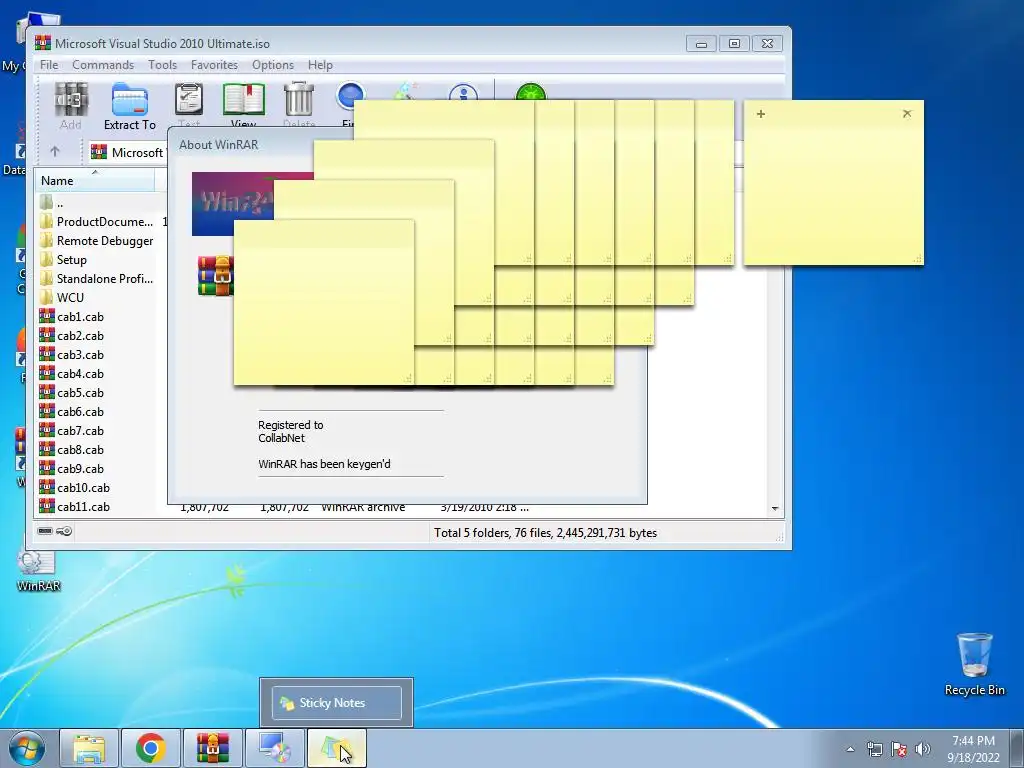Open the Tools menu
This screenshot has width=1024, height=768.
pyautogui.click(x=162, y=65)
